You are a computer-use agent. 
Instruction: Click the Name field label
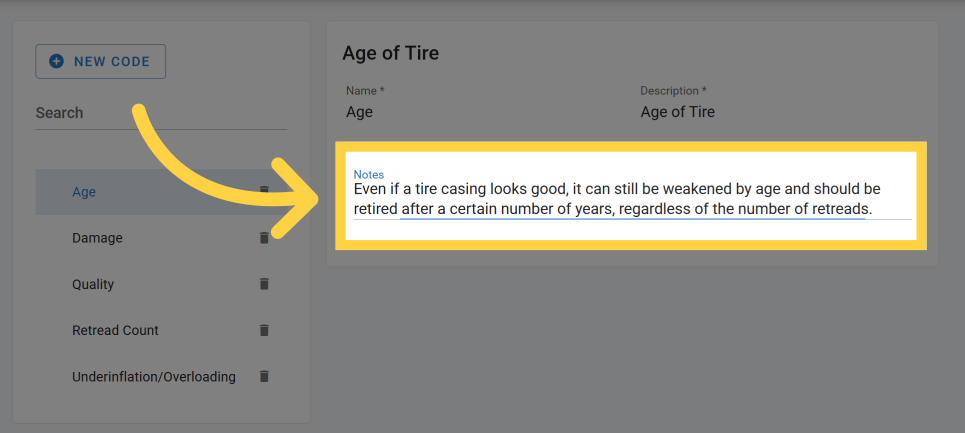[x=365, y=91]
